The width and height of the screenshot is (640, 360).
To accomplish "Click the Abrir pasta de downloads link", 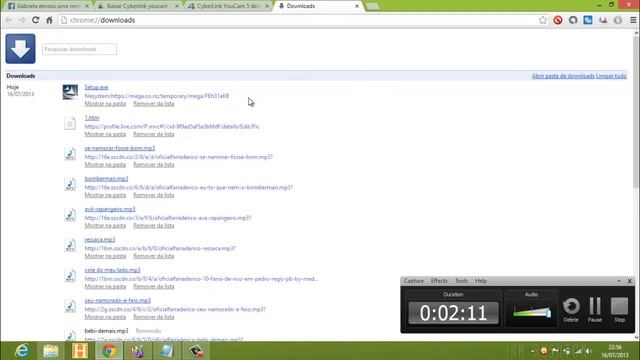I will [563, 76].
